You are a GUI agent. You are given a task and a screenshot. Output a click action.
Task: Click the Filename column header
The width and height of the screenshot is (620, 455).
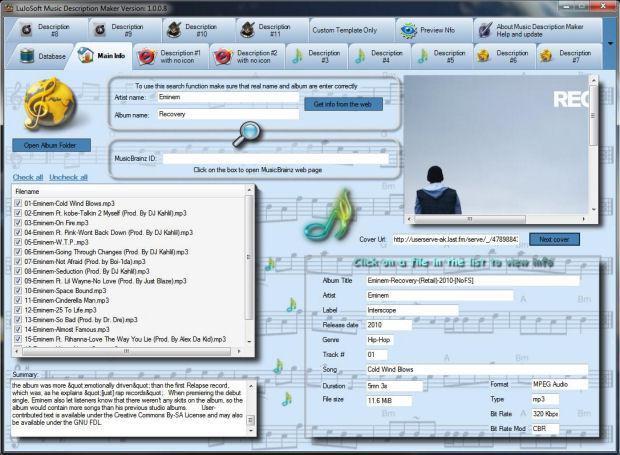point(129,191)
